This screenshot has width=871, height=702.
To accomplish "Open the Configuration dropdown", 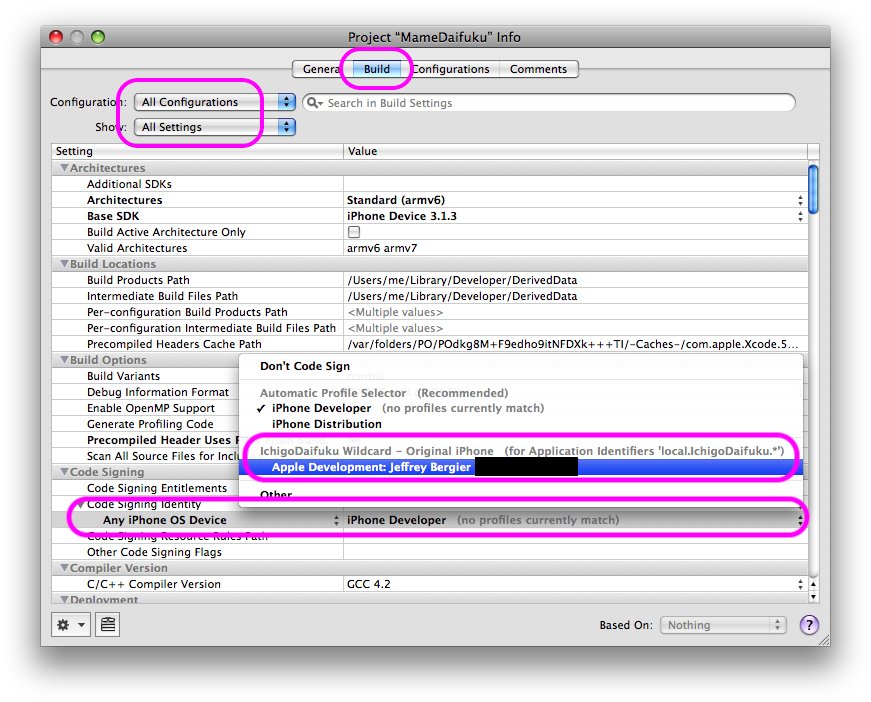I will pyautogui.click(x=215, y=102).
